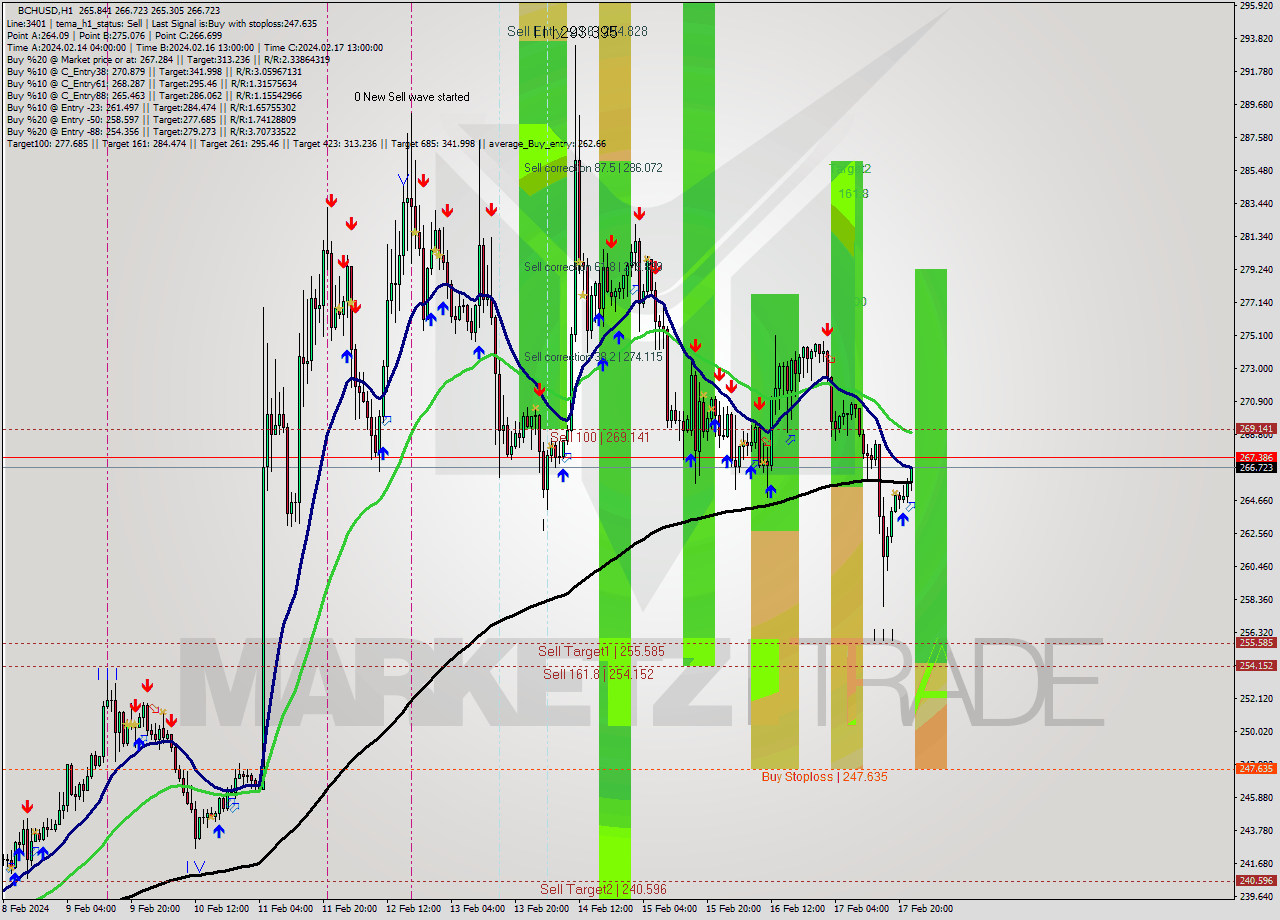Screen dimensions: 1280x920
Task: Click the 'Sell correction 87.5 | 286.072' label
Action: click(593, 168)
